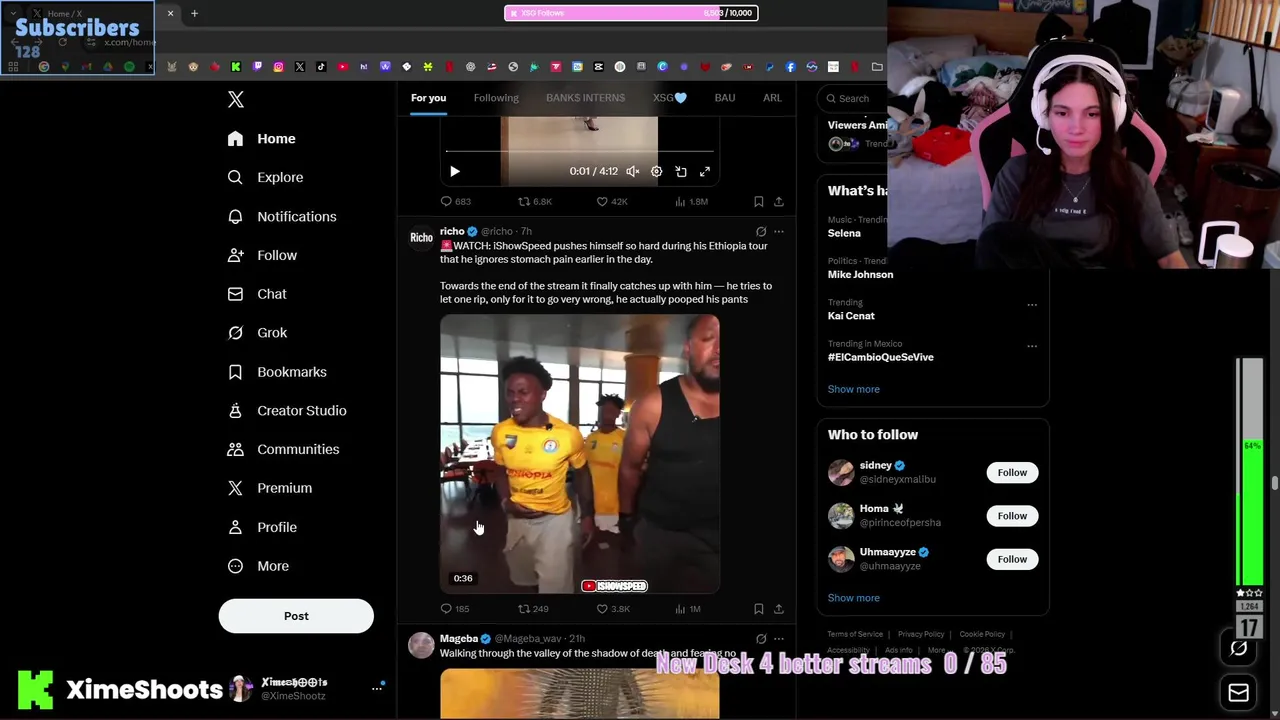The image size is (1280, 720).
Task: View richo's post analytics 1M
Action: click(688, 608)
